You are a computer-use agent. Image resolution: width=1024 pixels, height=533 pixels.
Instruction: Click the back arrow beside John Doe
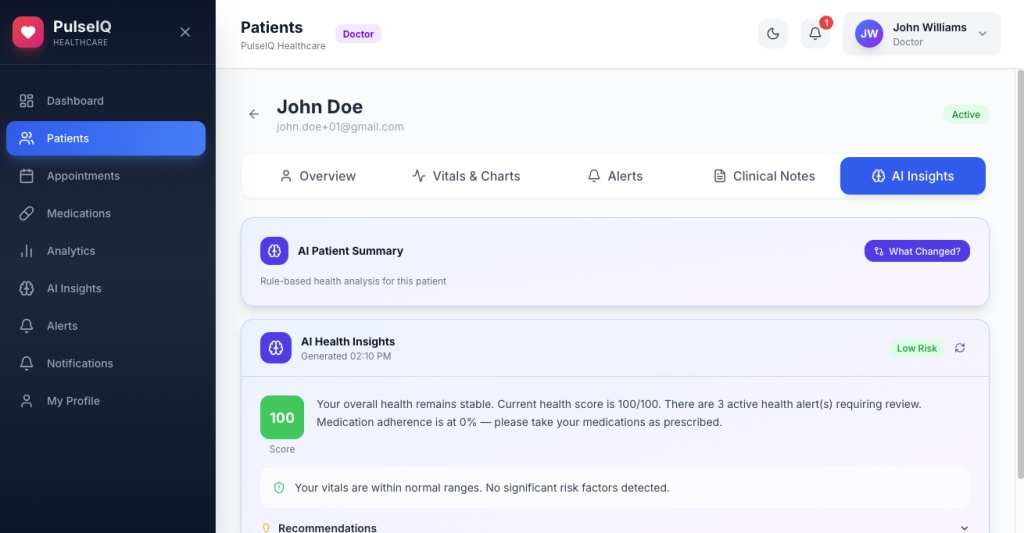click(254, 114)
